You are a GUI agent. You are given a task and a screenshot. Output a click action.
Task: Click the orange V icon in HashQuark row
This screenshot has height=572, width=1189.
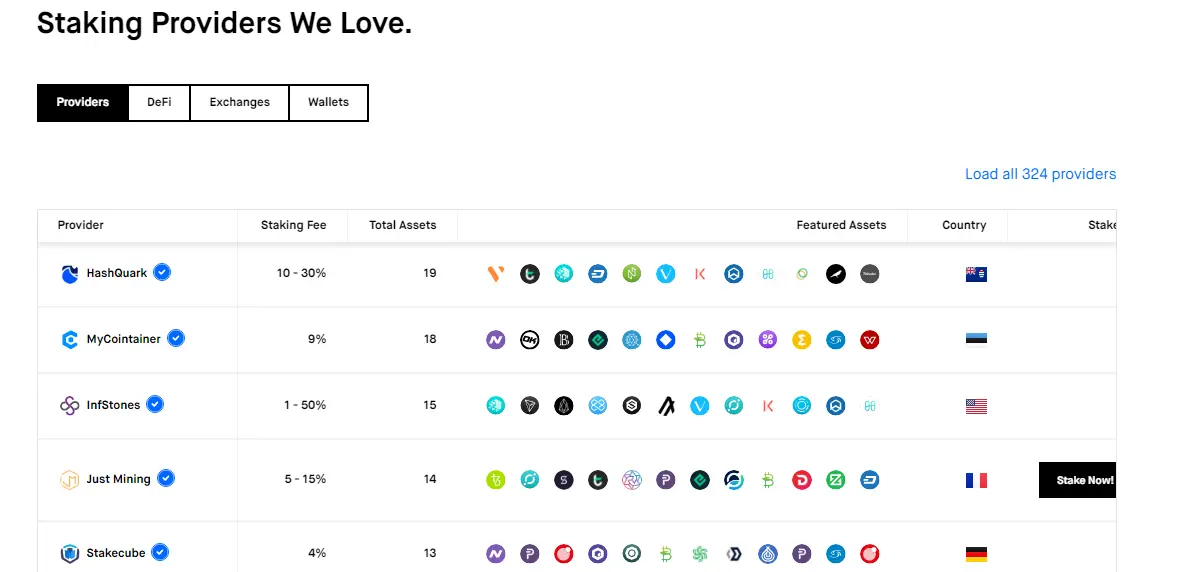point(496,274)
